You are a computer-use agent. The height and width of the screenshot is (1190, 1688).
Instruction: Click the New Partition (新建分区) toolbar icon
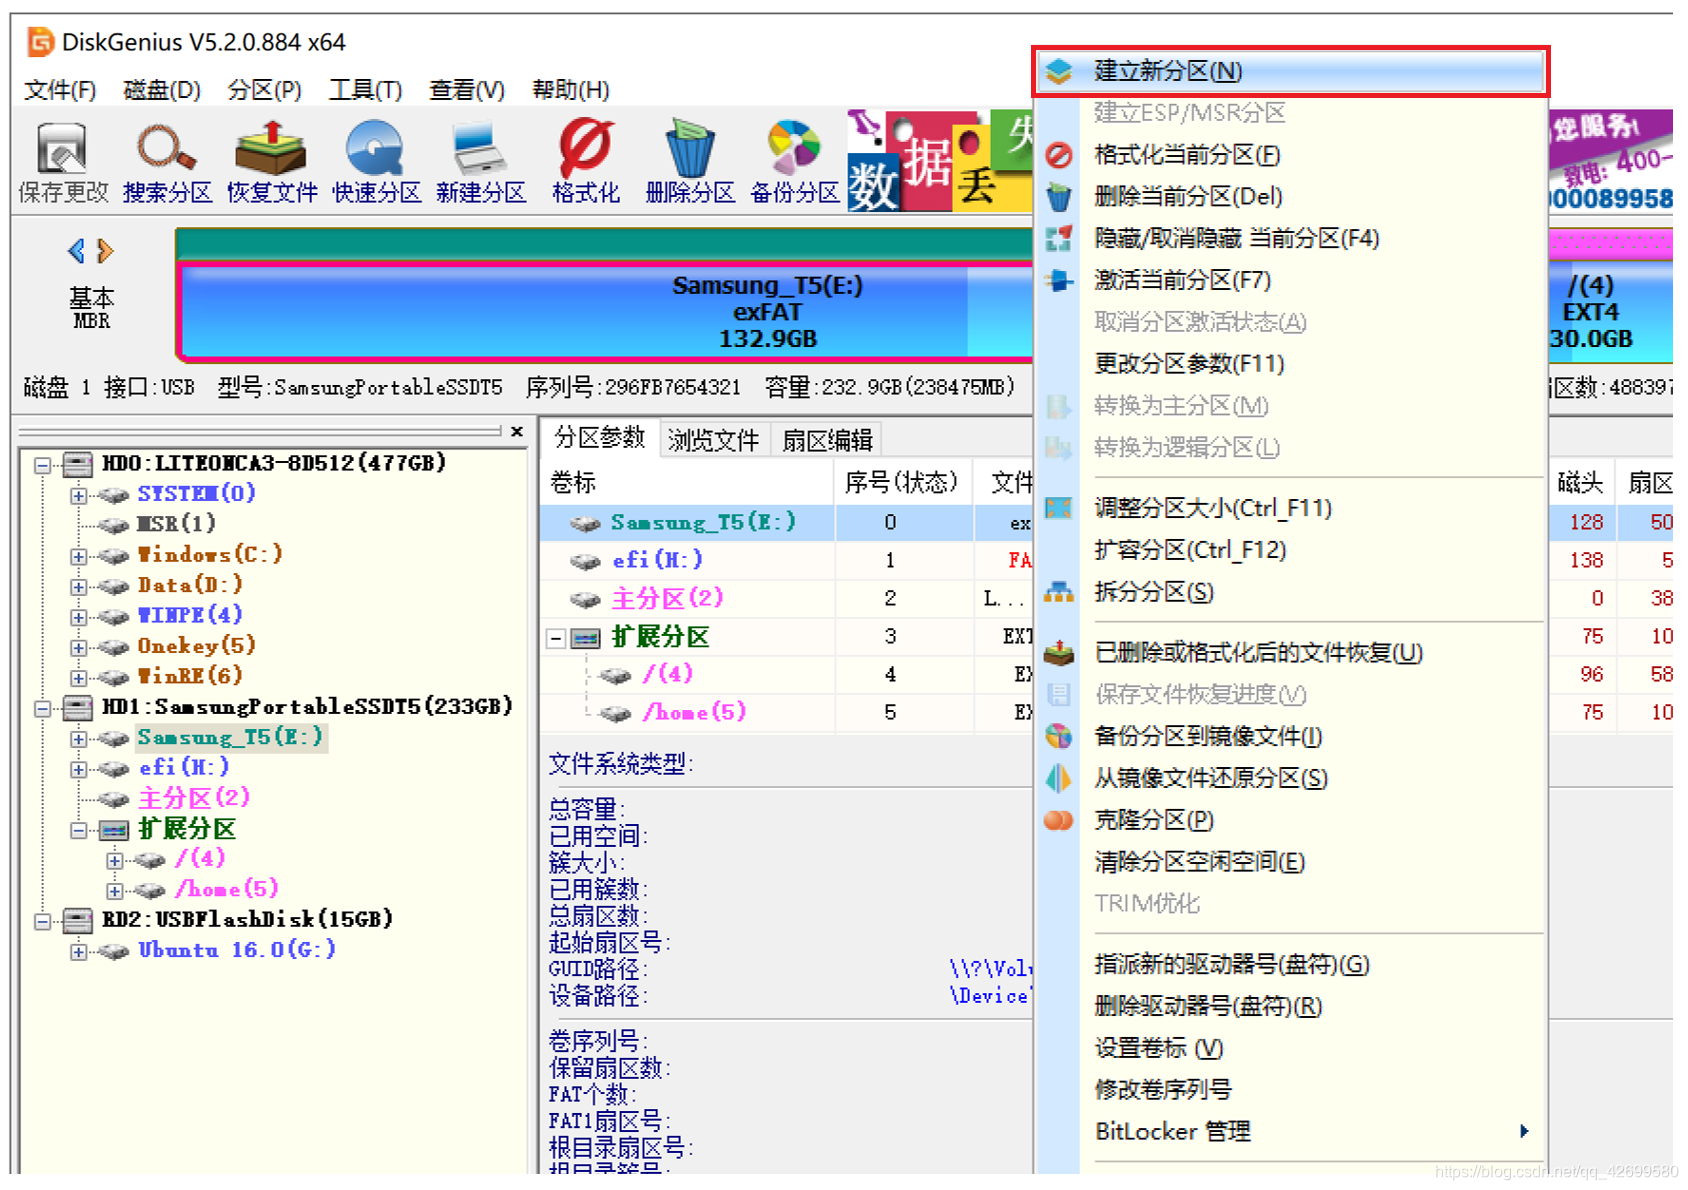click(x=479, y=149)
